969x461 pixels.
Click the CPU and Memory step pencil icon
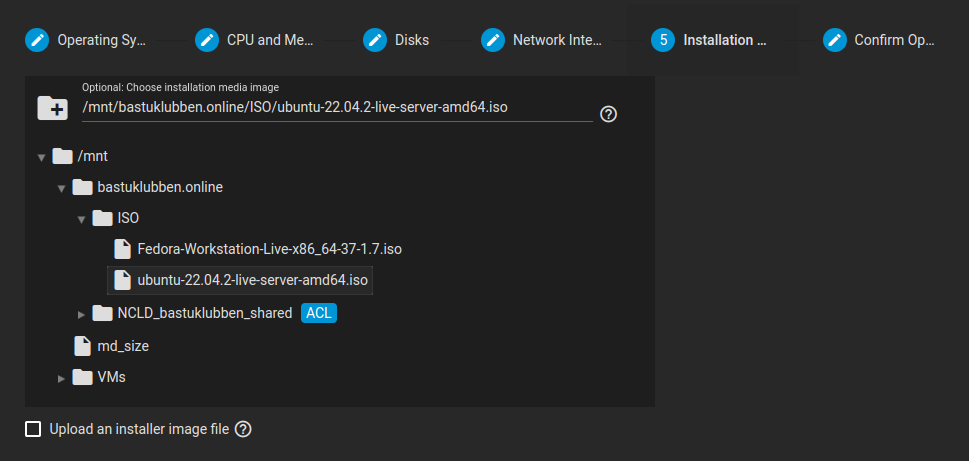[x=207, y=41]
